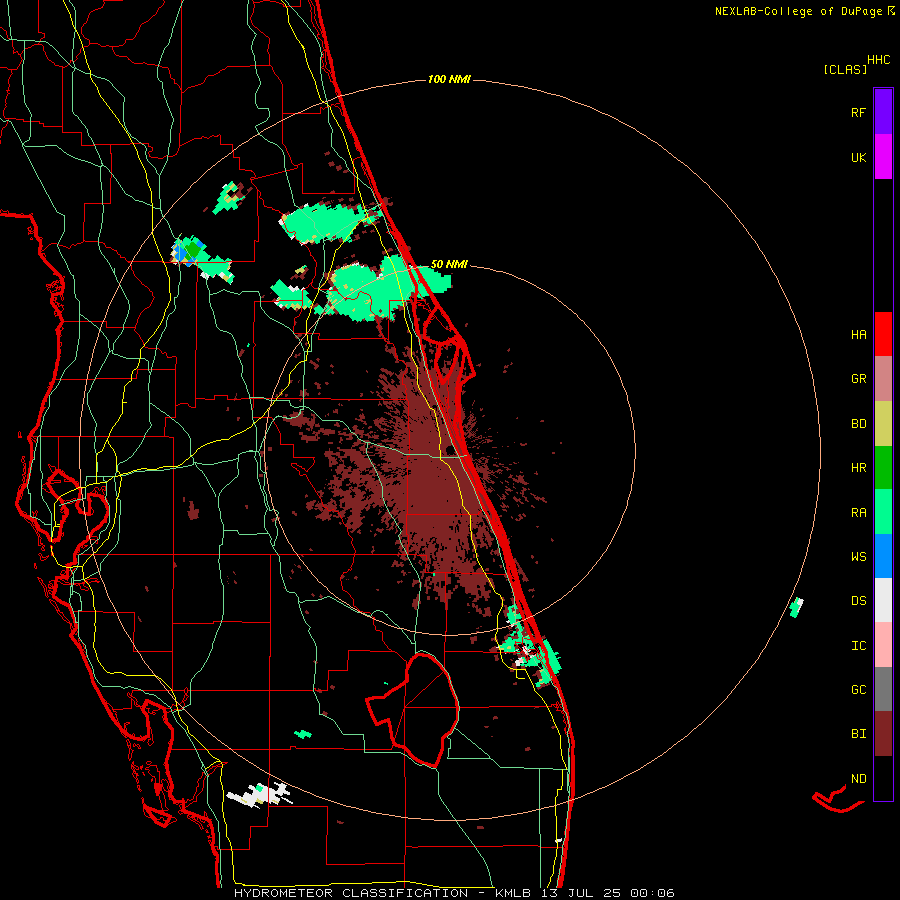Click the isolated rain echo on 100 NMI ring east
The height and width of the screenshot is (900, 900).
click(x=796, y=607)
